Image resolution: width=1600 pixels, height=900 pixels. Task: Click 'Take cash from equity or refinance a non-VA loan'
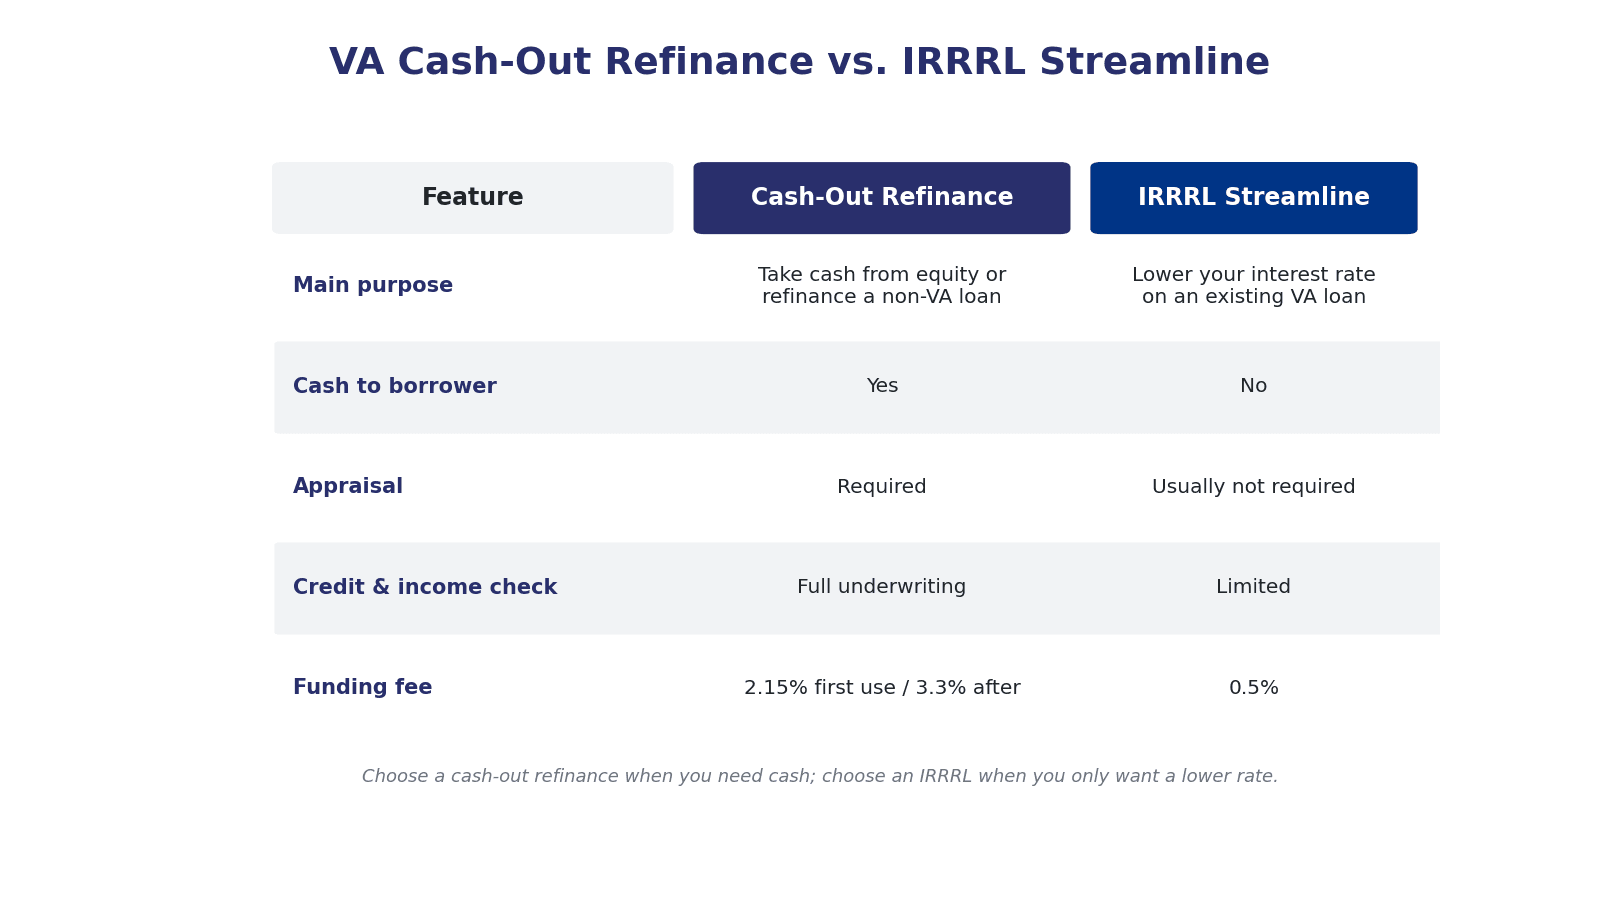[x=882, y=286]
